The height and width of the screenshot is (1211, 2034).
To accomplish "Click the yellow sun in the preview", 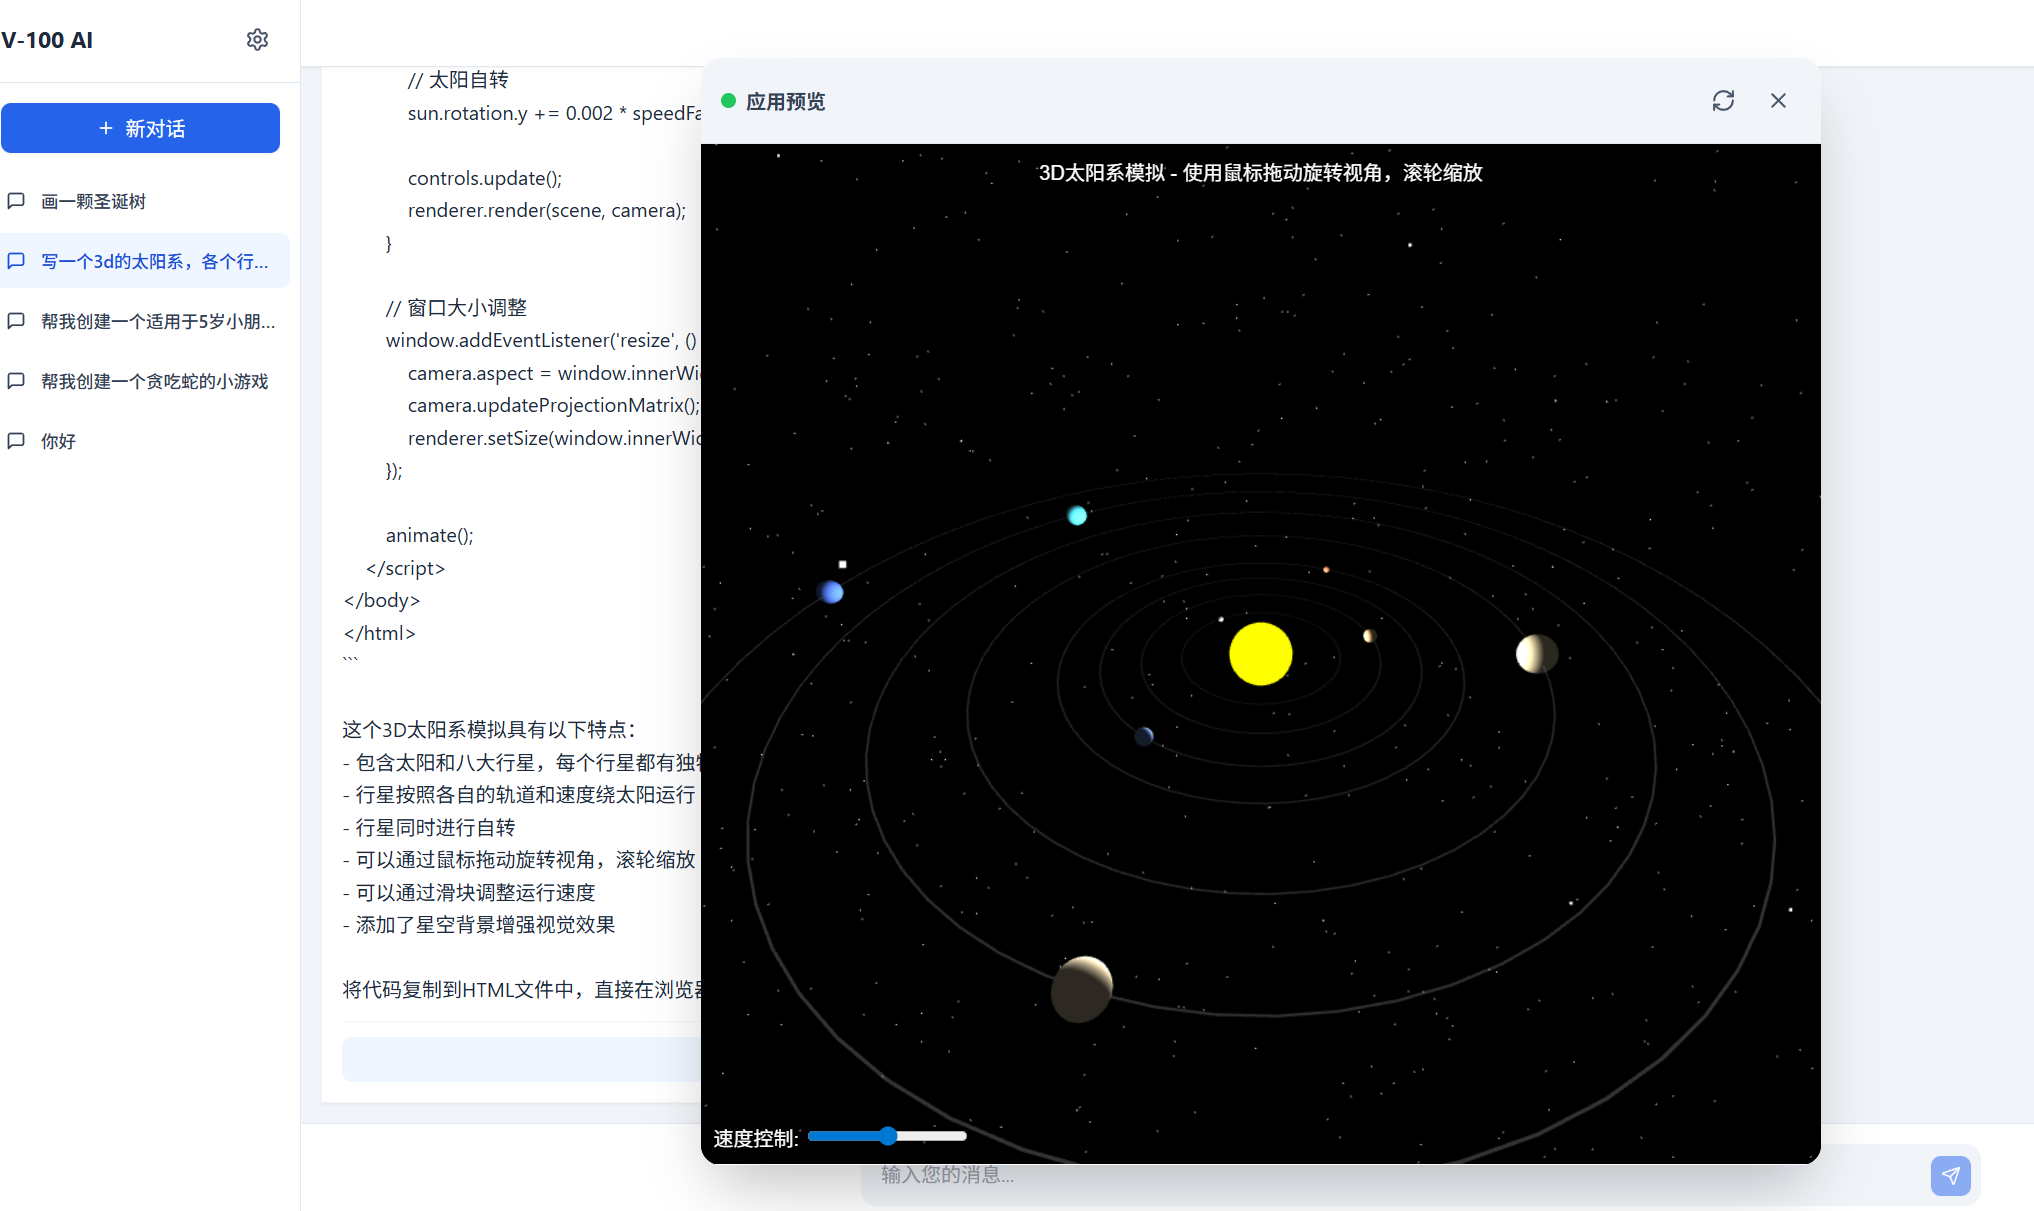I will coord(1260,654).
